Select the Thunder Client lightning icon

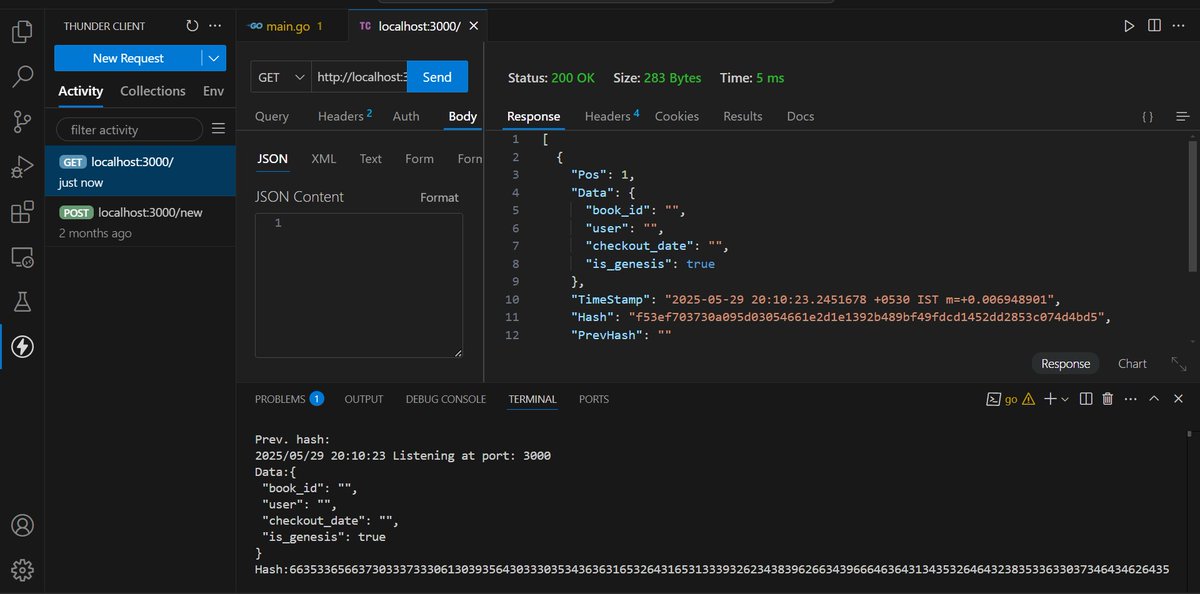[x=22, y=347]
